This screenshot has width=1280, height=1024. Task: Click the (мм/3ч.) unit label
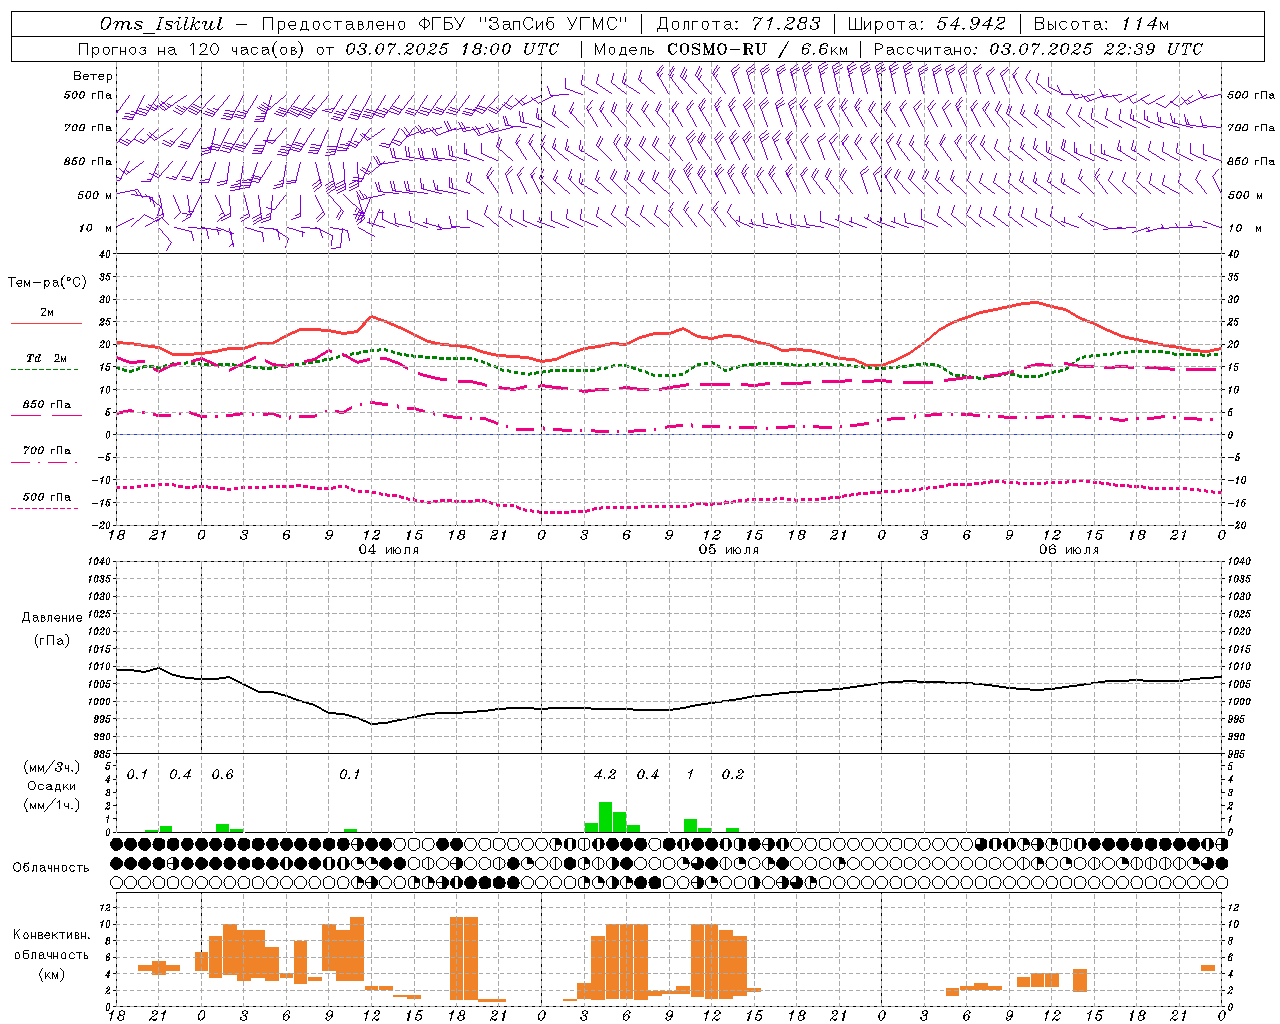50,767
